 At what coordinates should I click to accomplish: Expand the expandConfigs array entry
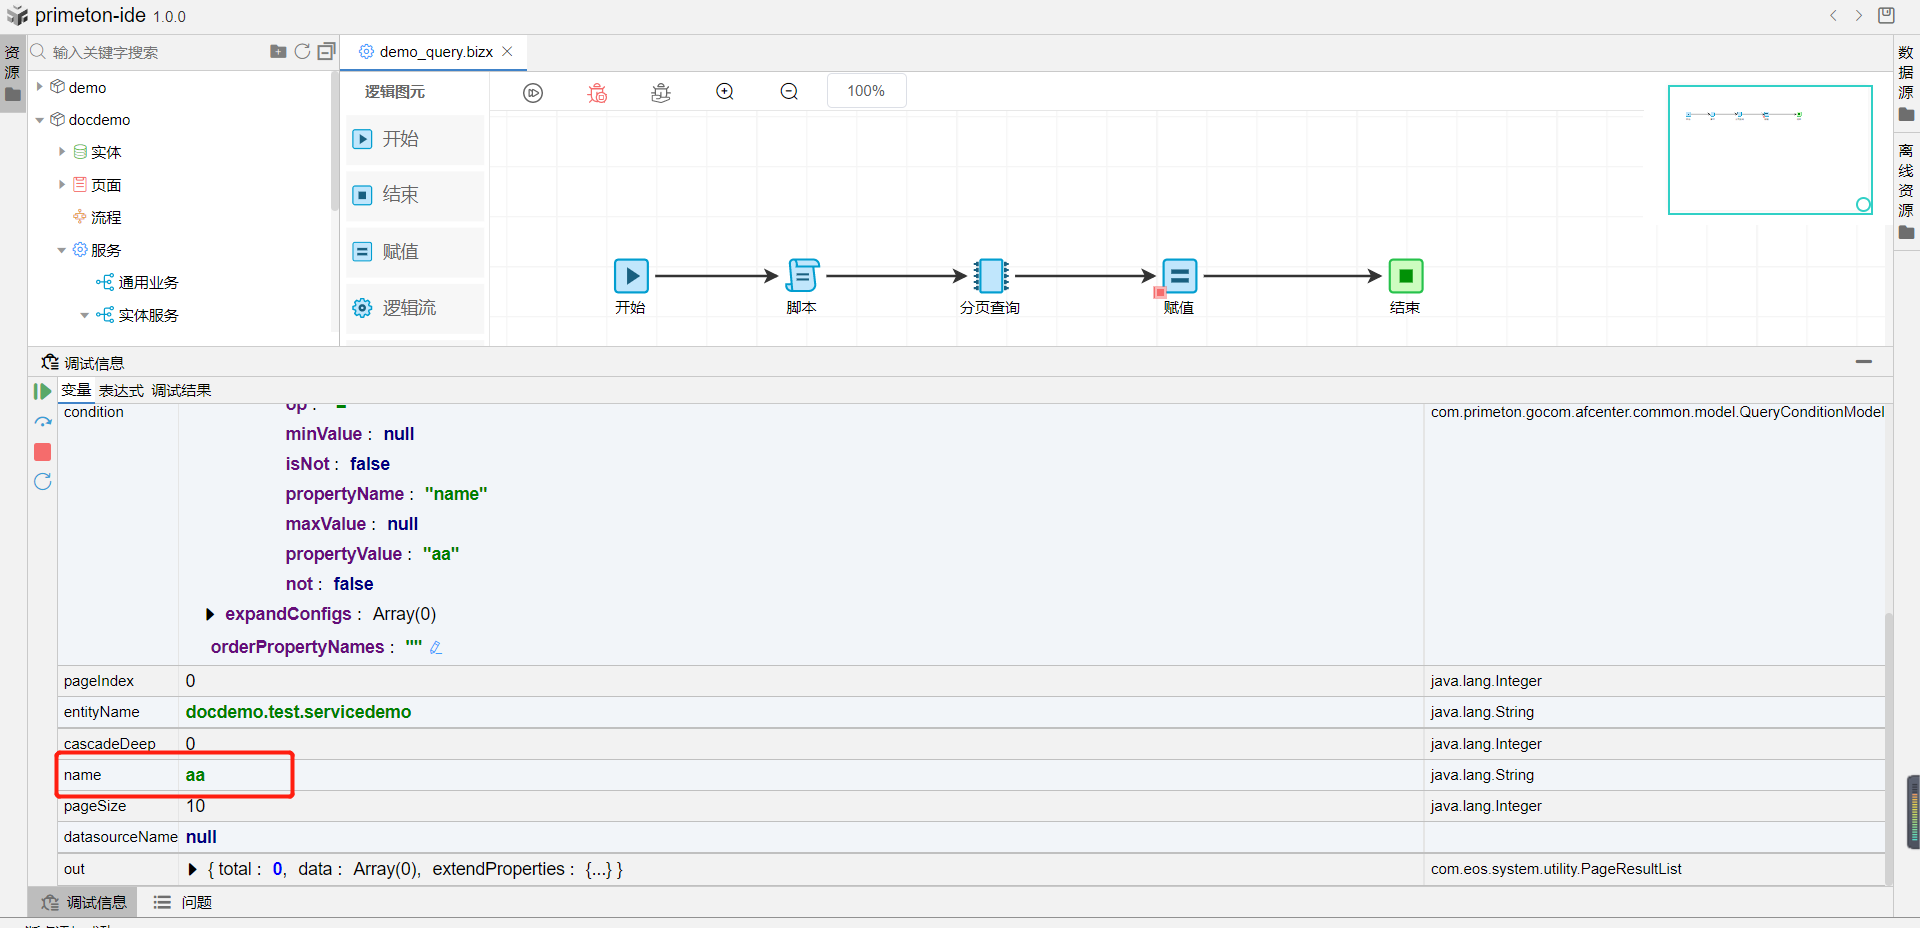point(210,614)
